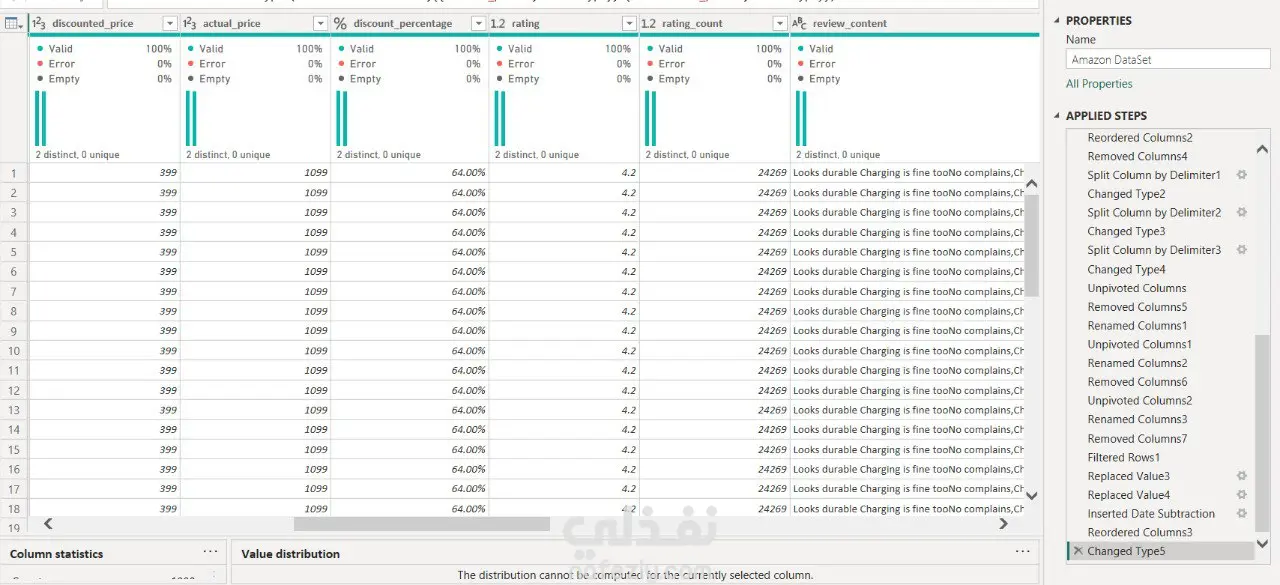This screenshot has height=585, width=1280.
Task: Open settings gear for Inserted Date Subtraction
Action: click(x=1242, y=513)
